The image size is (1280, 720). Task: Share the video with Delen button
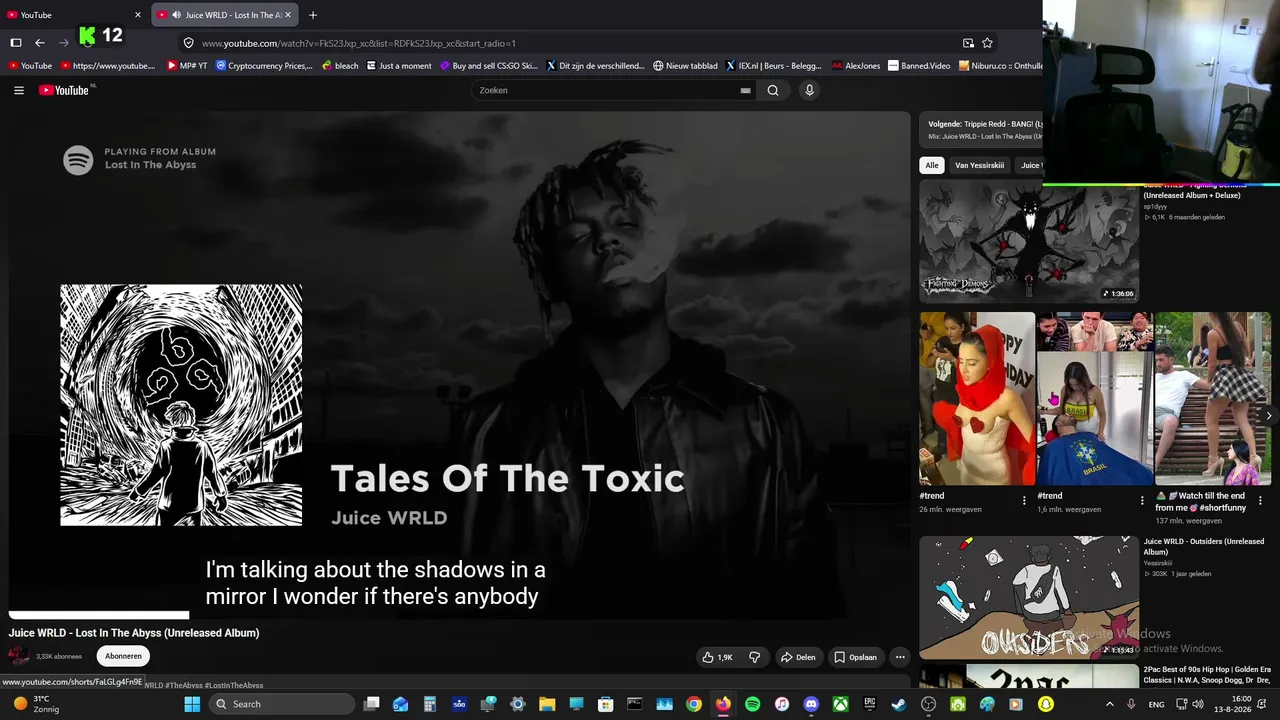click(798, 657)
